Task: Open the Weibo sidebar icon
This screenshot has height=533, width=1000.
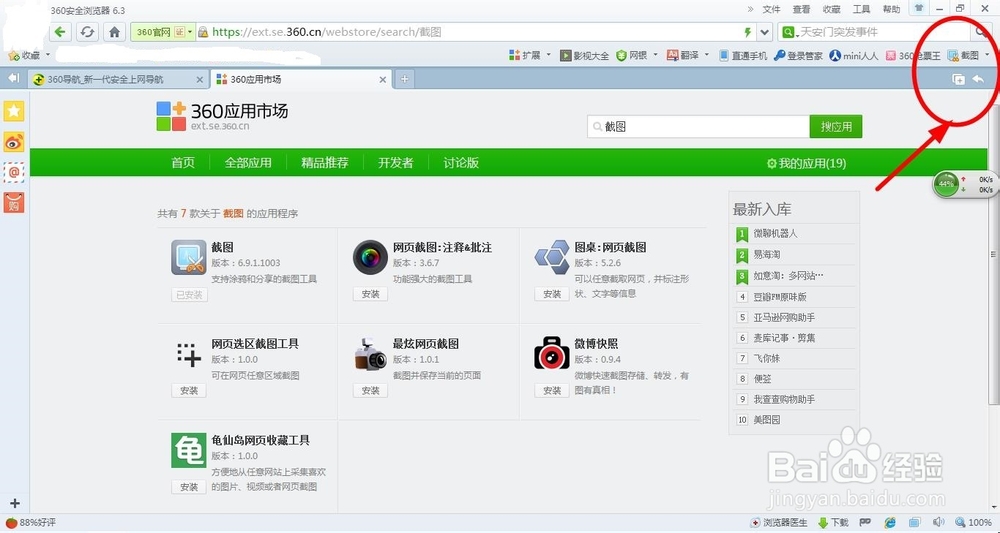Action: click(14, 142)
